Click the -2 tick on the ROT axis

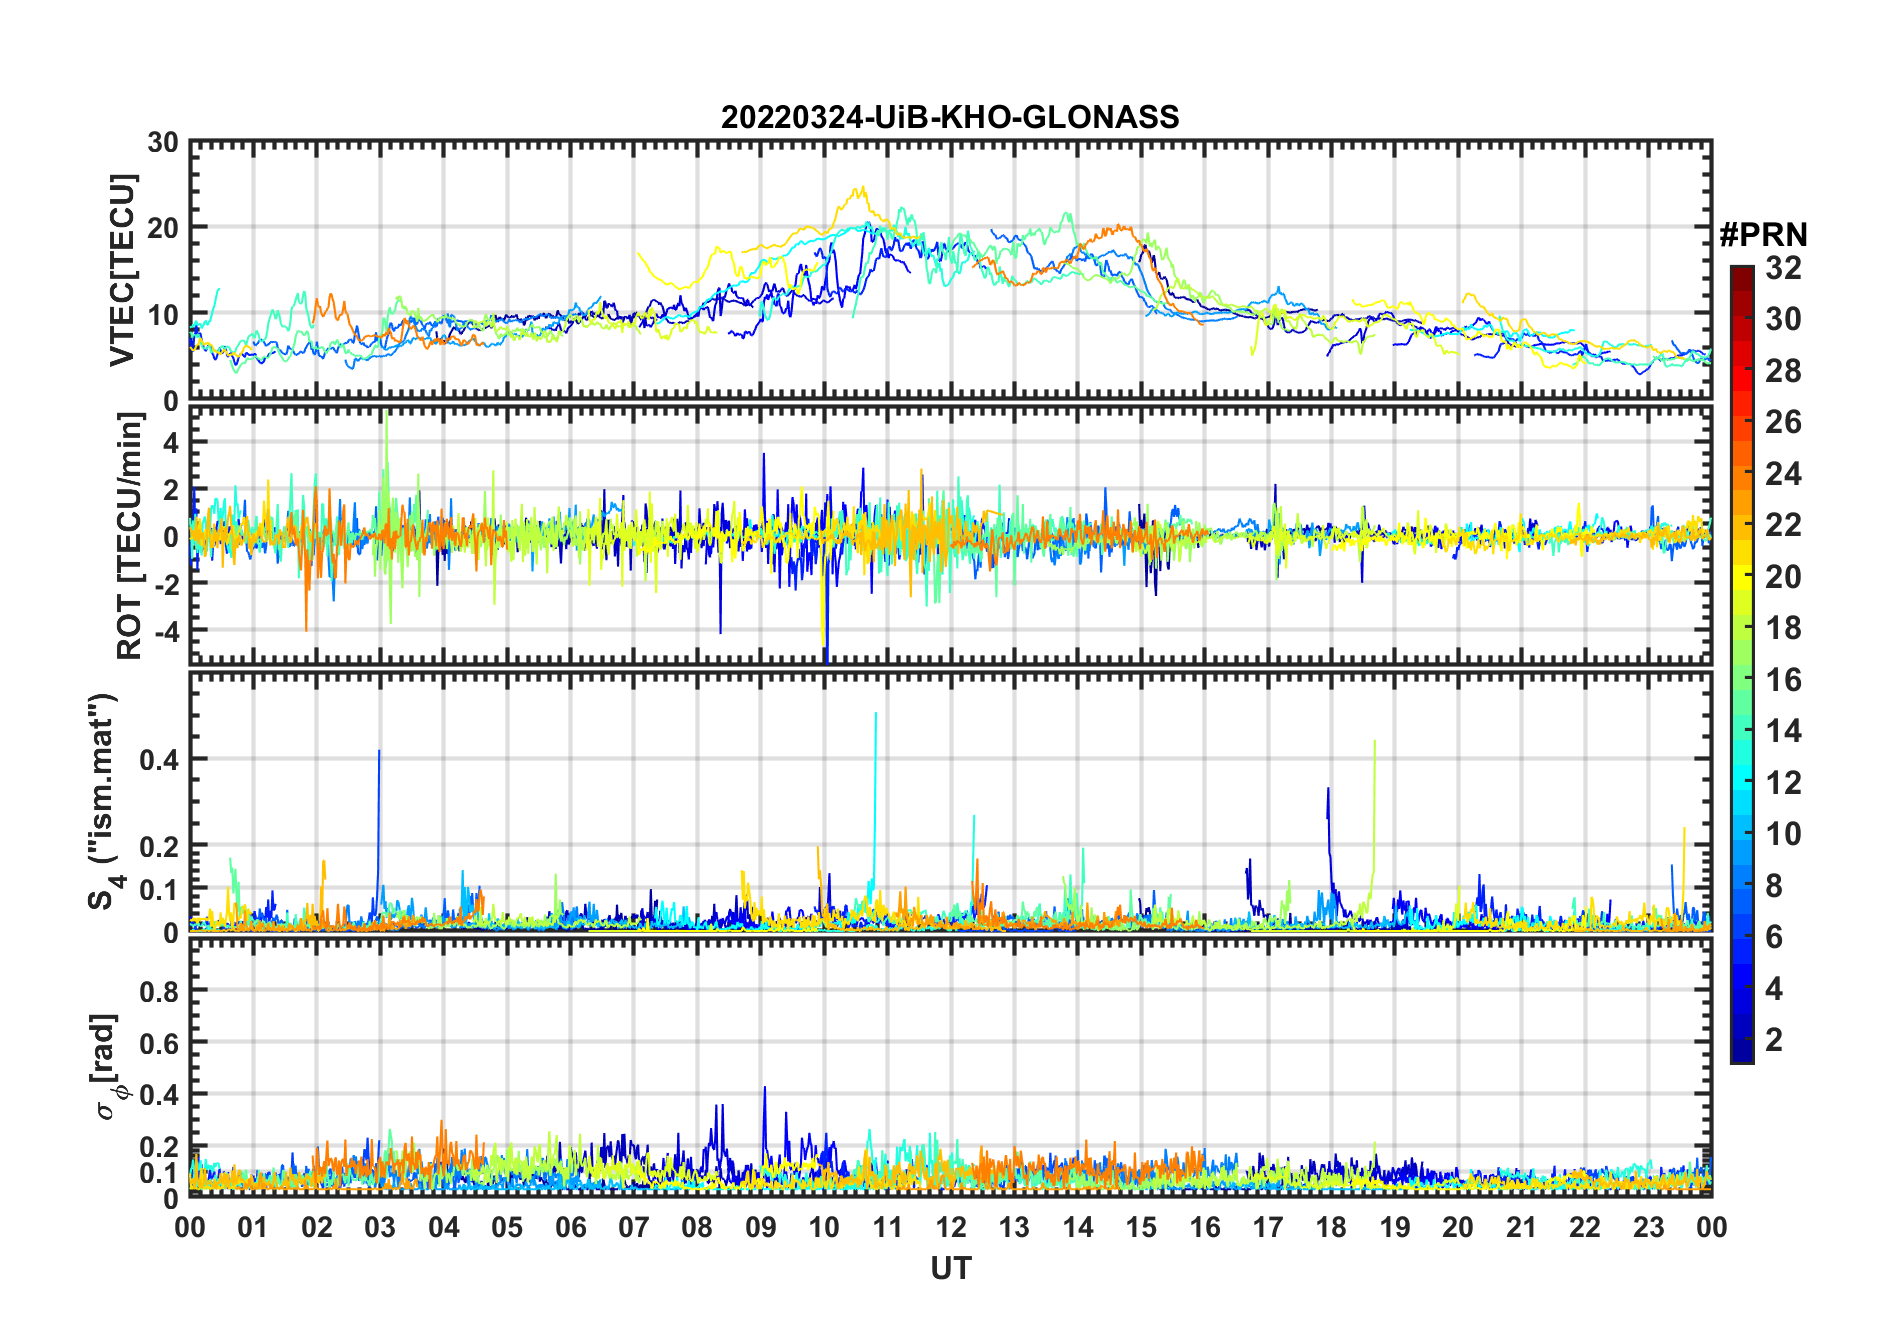coord(165,584)
